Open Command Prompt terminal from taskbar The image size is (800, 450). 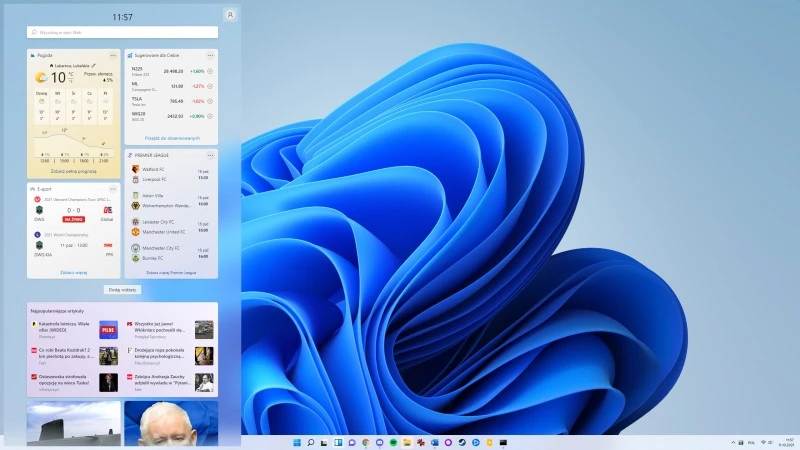[503, 442]
